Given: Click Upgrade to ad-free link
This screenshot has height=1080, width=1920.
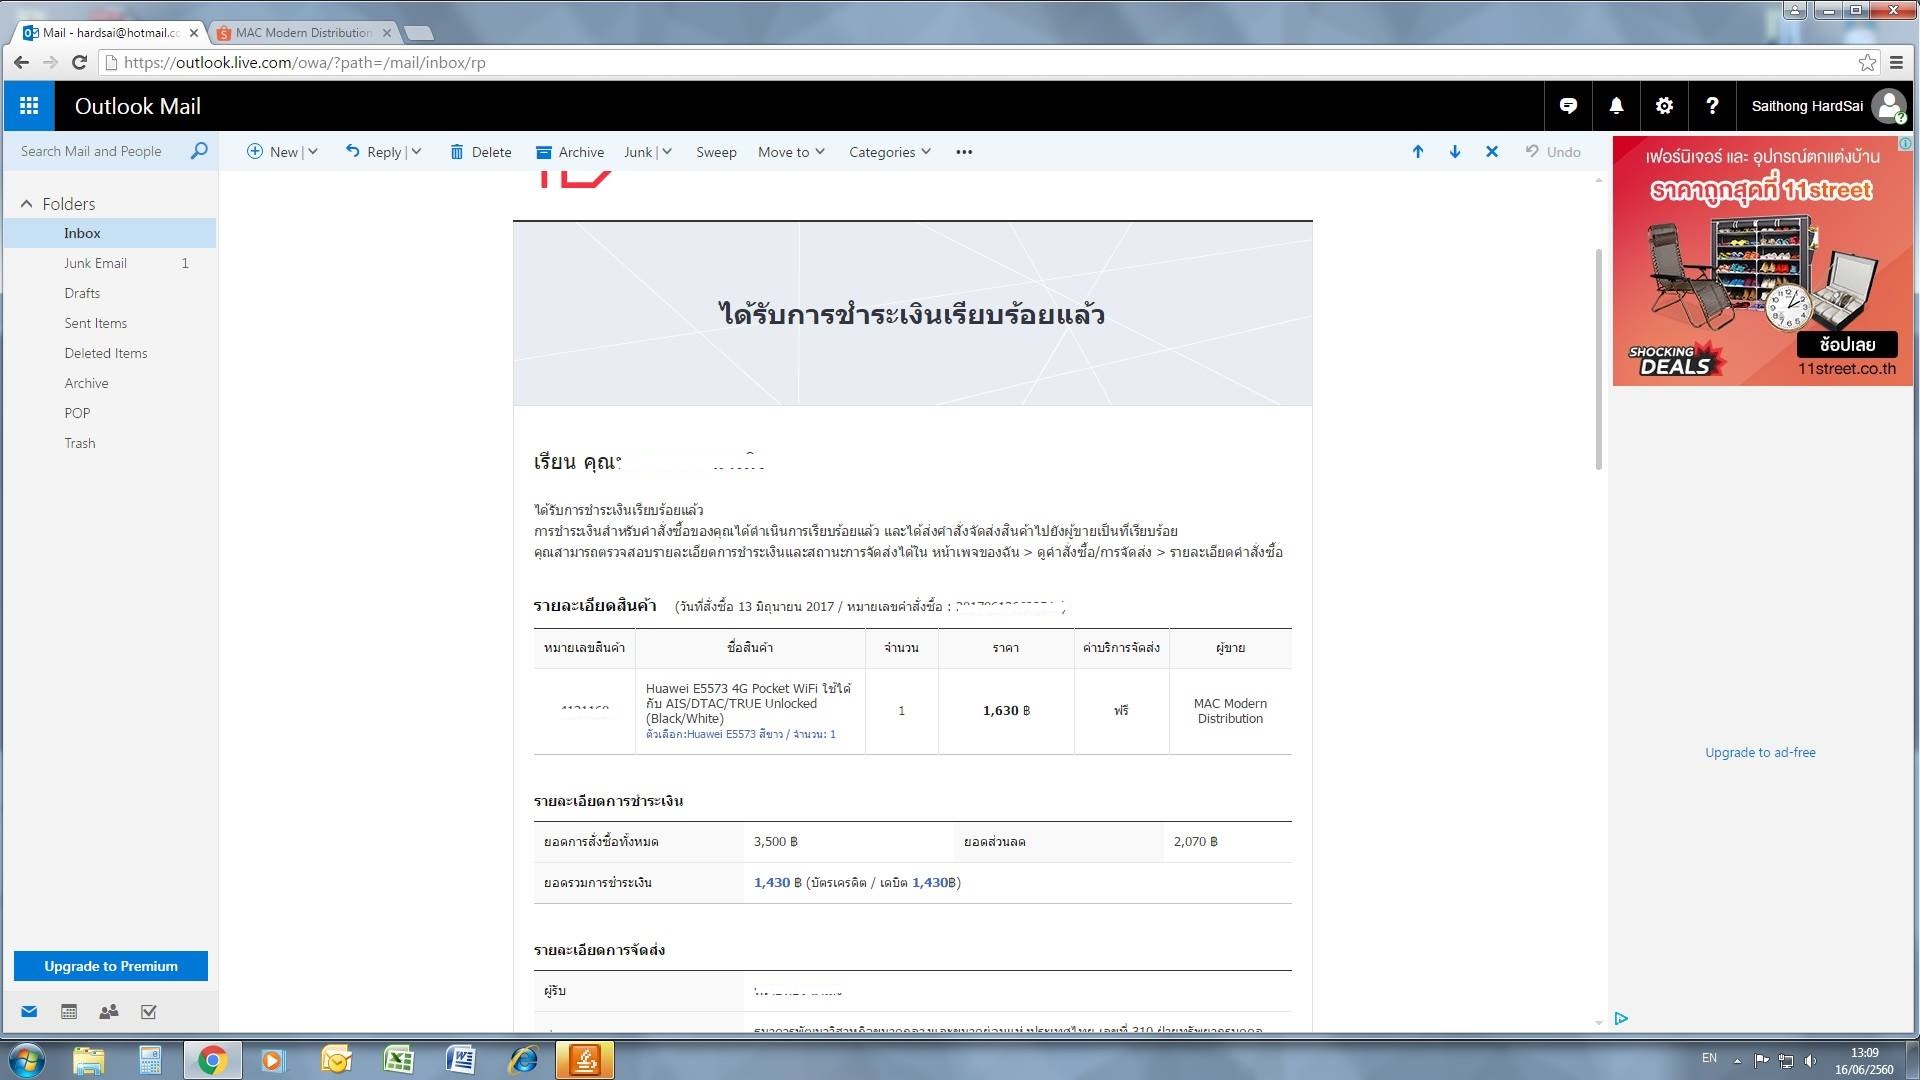Looking at the screenshot, I should tap(1760, 752).
